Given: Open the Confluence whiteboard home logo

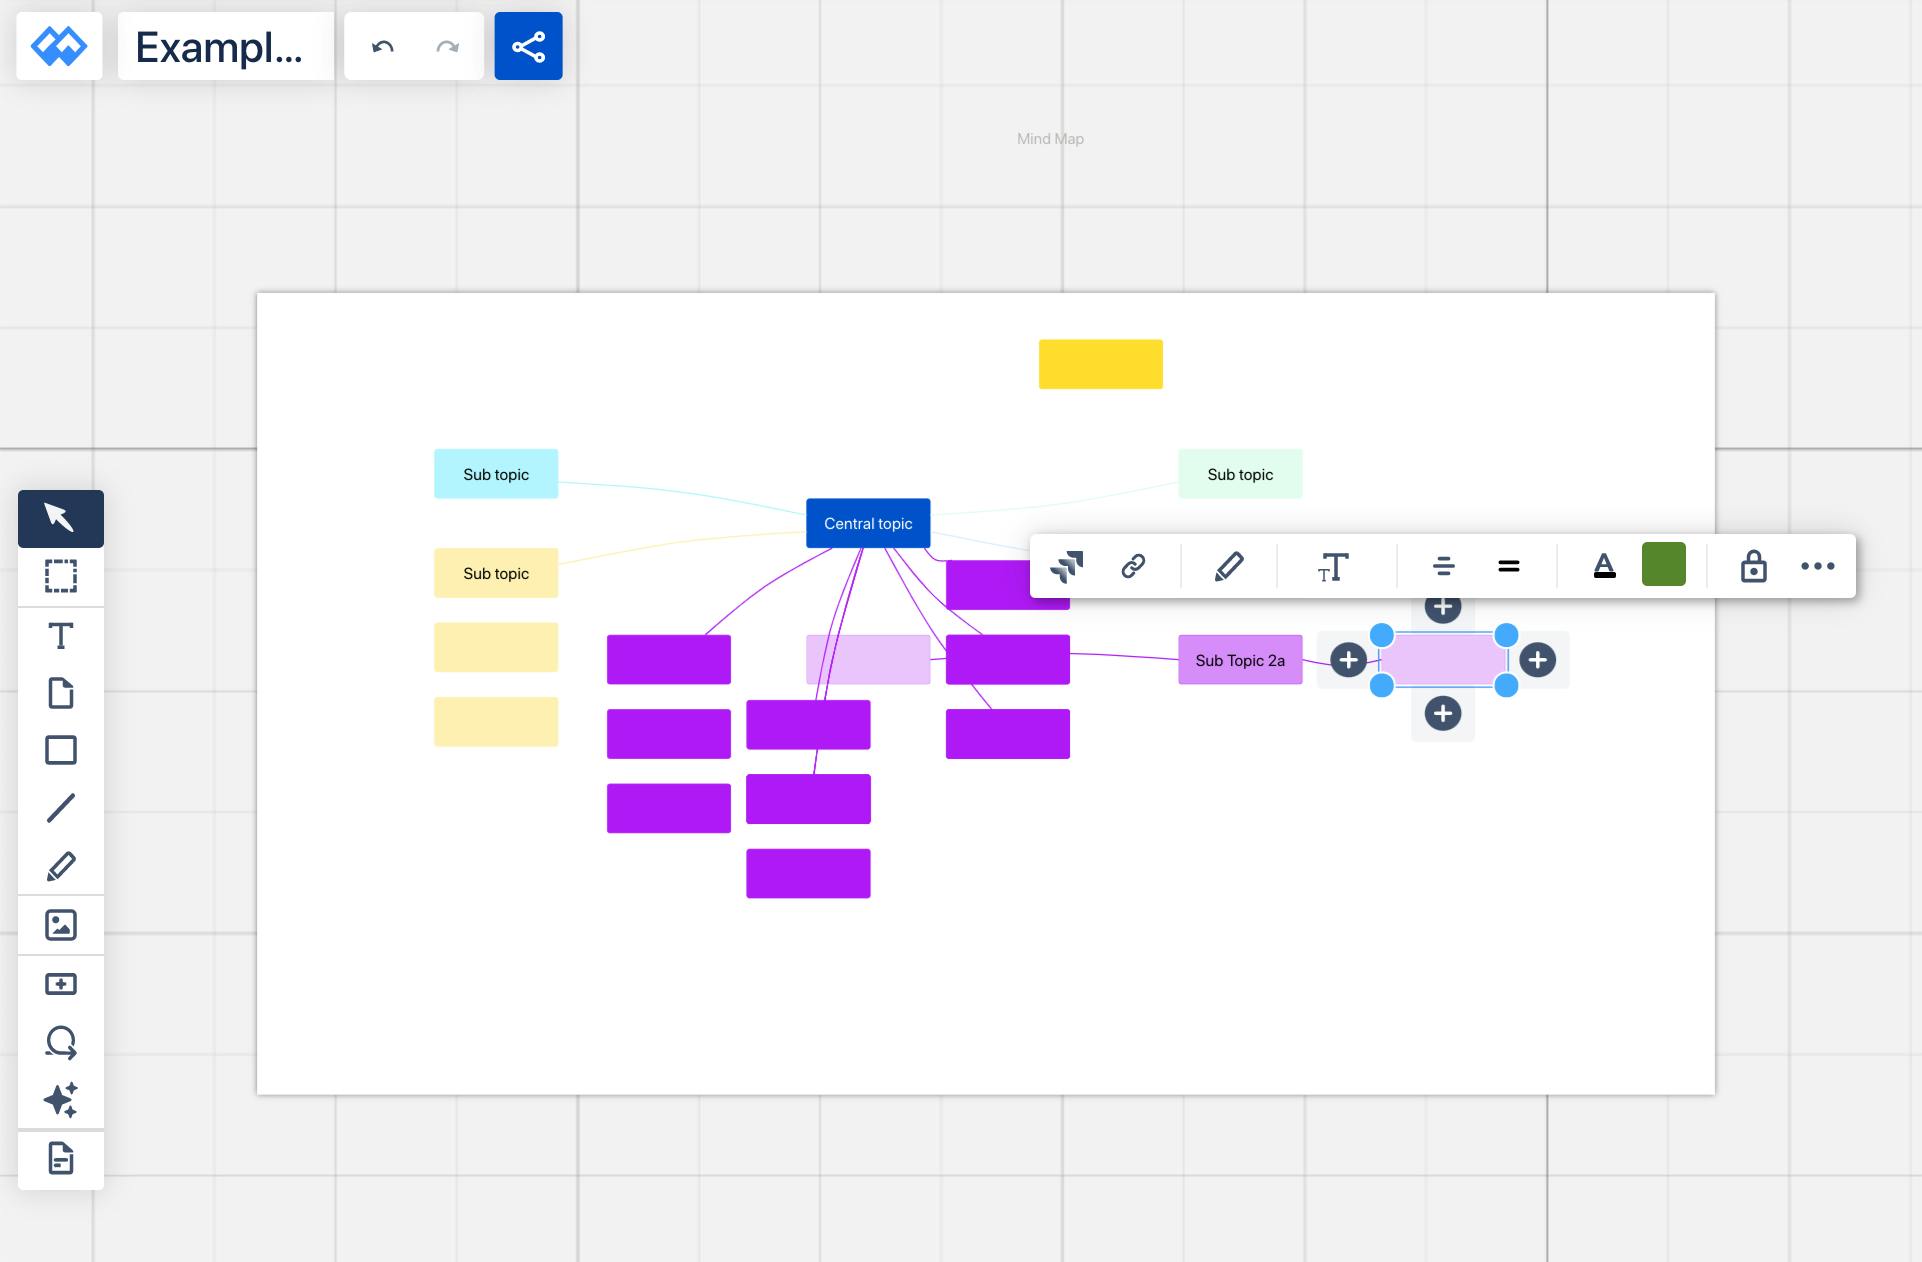Looking at the screenshot, I should coord(59,46).
